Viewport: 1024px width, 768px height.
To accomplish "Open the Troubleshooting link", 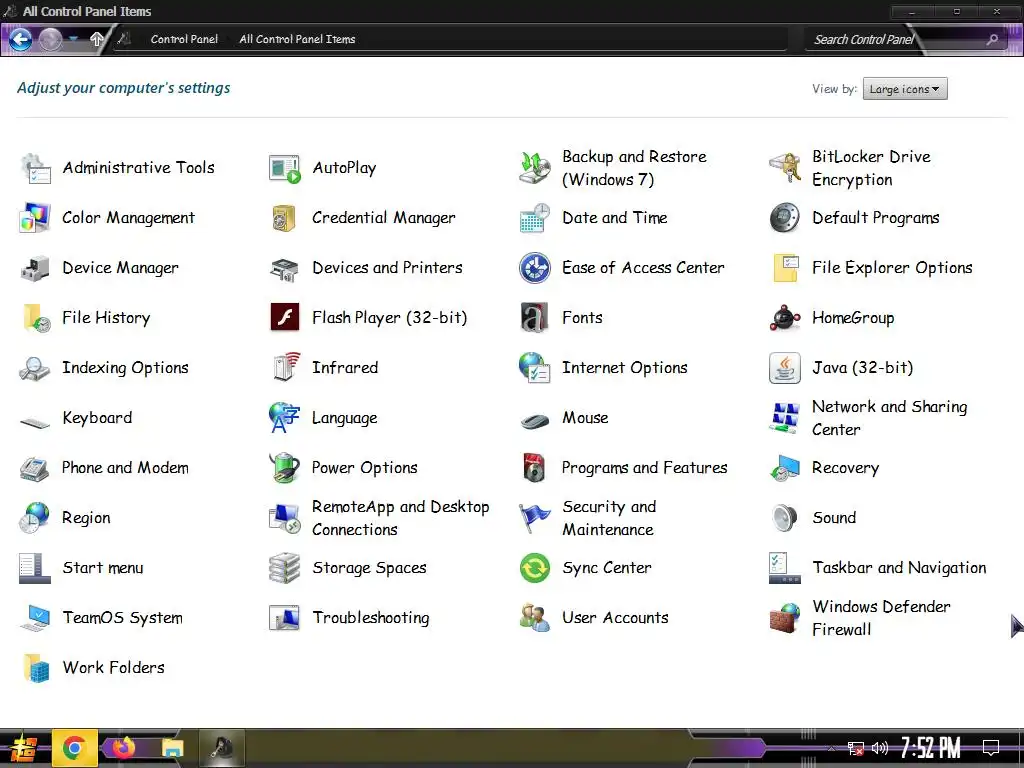I will [370, 618].
